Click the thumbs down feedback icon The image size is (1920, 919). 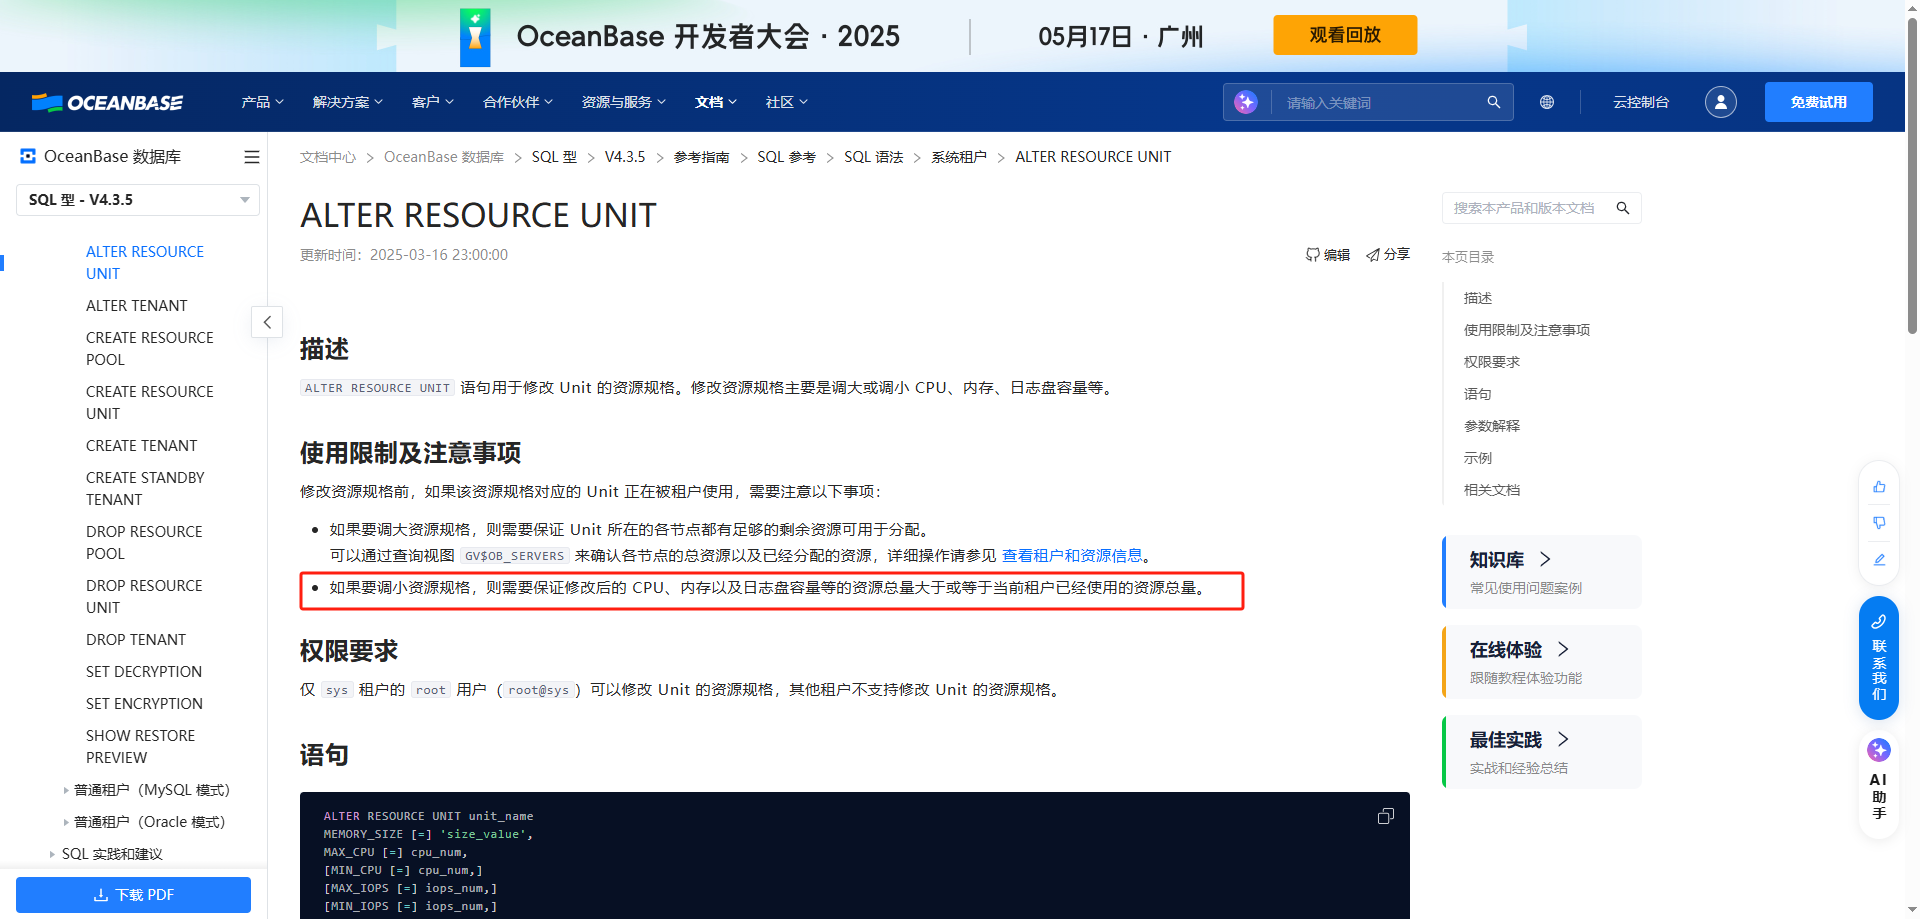[1879, 523]
